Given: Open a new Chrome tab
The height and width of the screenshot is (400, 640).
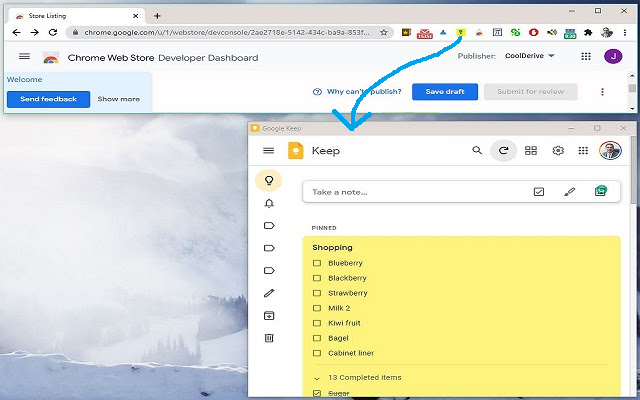Looking at the screenshot, I should (x=157, y=16).
